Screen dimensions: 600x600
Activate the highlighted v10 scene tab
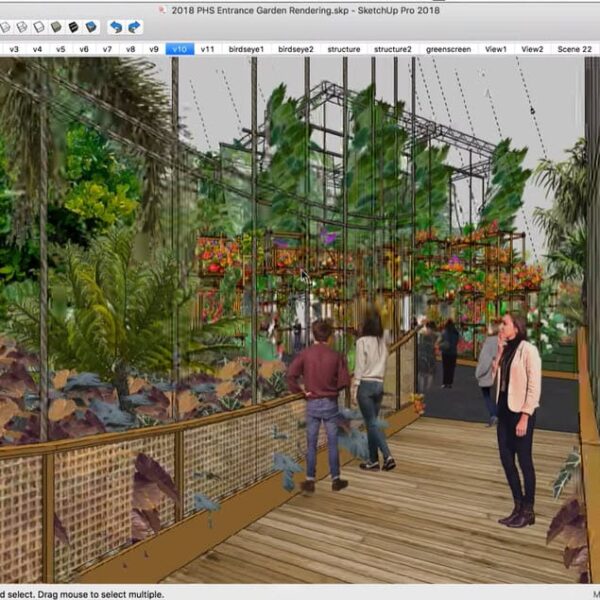pos(180,48)
